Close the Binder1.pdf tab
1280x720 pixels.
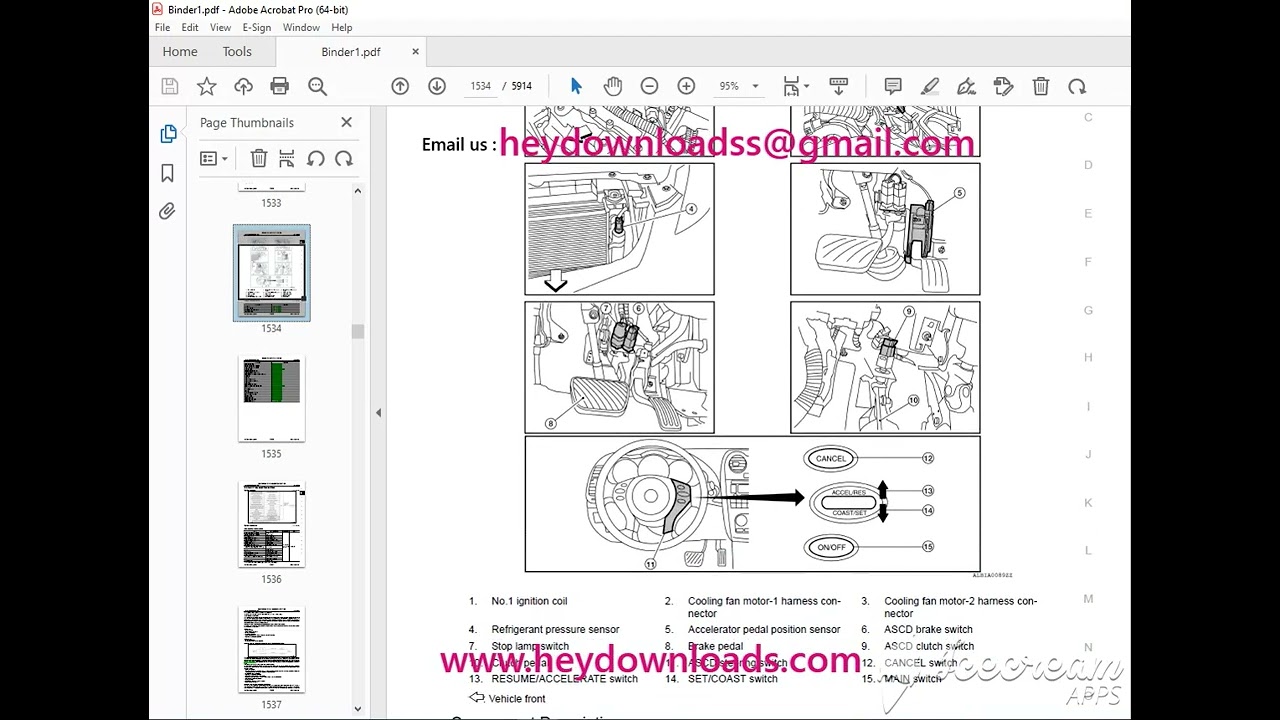point(416,52)
